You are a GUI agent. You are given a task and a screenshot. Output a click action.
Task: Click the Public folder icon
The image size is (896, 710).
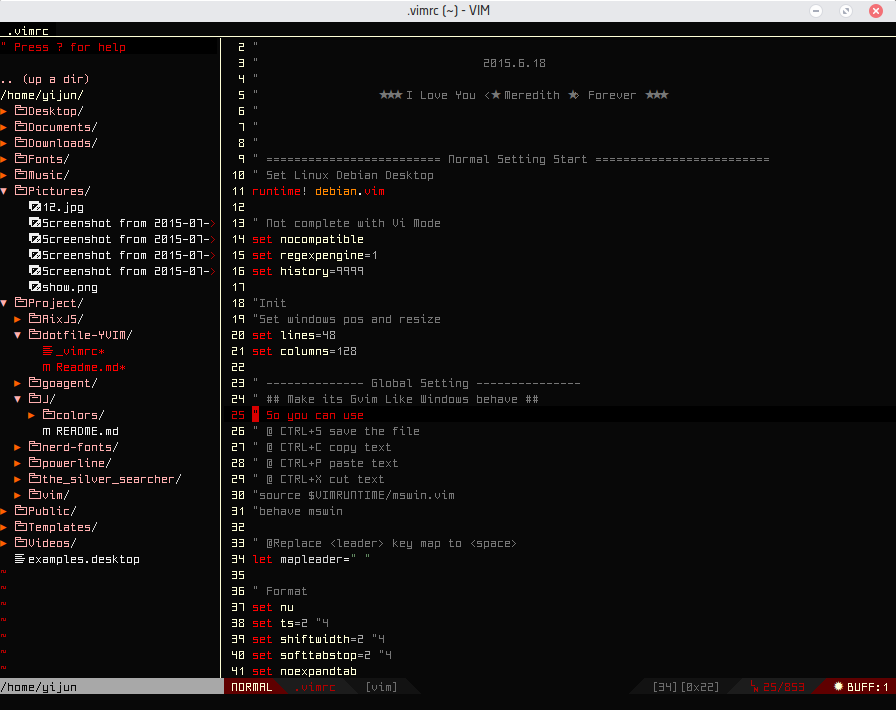[x=21, y=510]
